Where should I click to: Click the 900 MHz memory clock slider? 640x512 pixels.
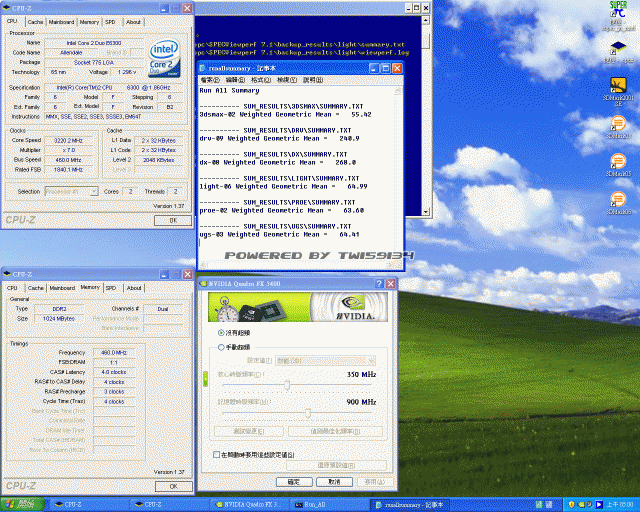(x=308, y=413)
